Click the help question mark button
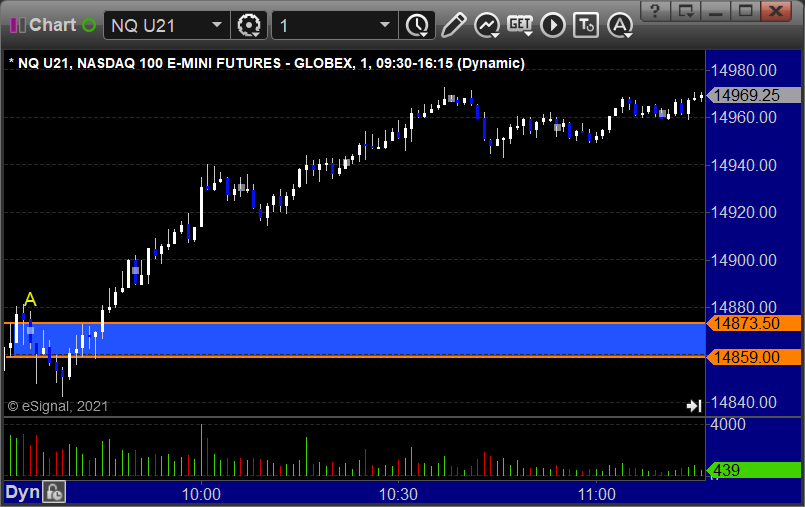This screenshot has width=805, height=507. [x=655, y=10]
